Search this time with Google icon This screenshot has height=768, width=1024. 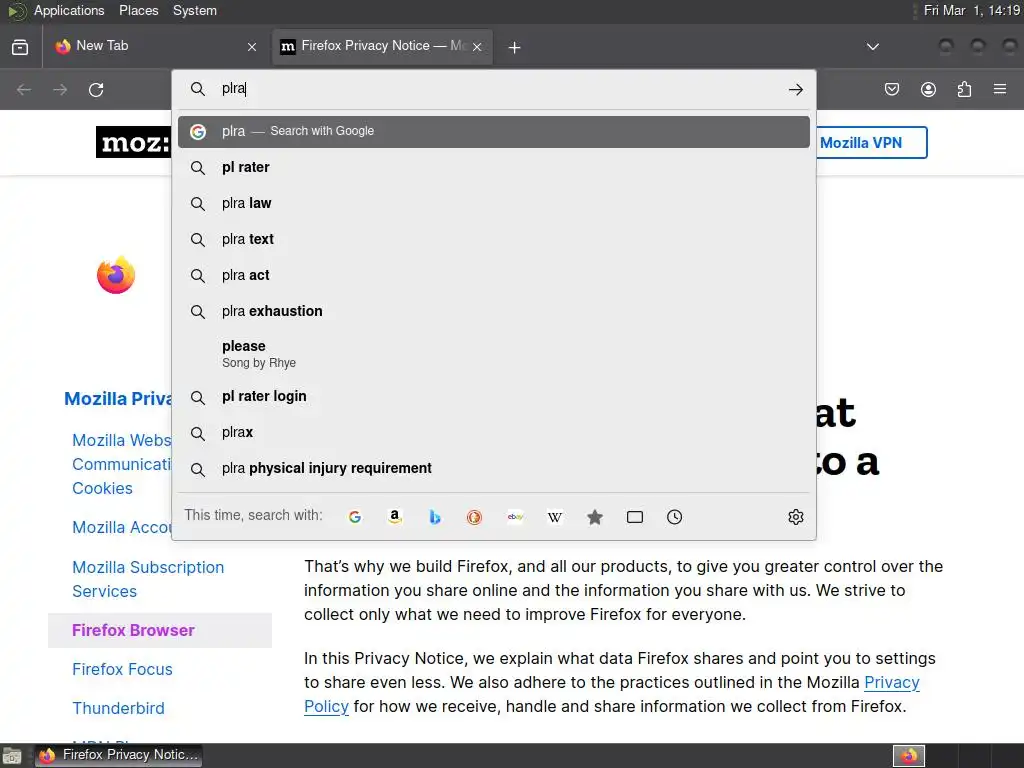(x=355, y=517)
